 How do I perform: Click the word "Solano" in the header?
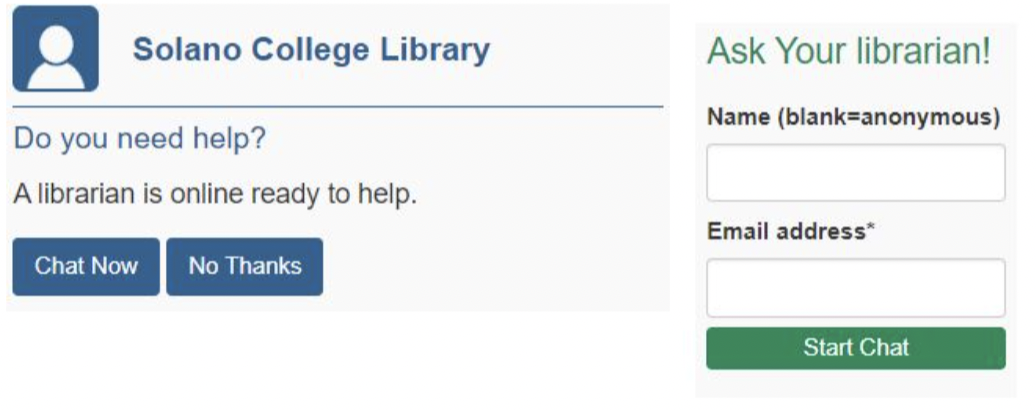tap(183, 49)
